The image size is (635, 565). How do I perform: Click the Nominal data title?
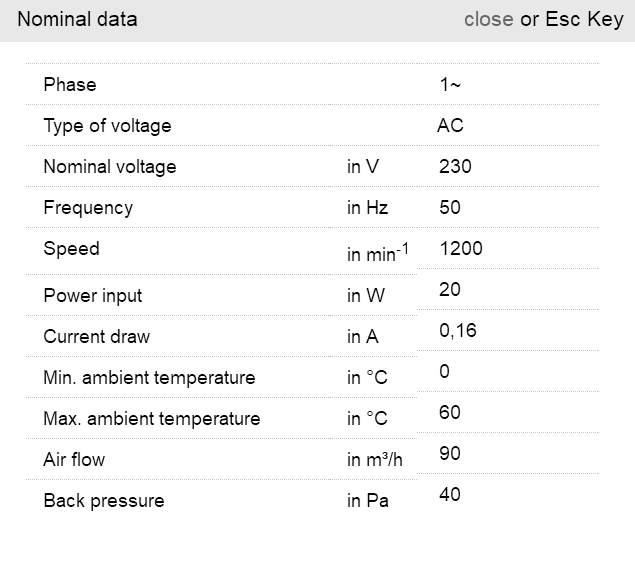tap(77, 19)
